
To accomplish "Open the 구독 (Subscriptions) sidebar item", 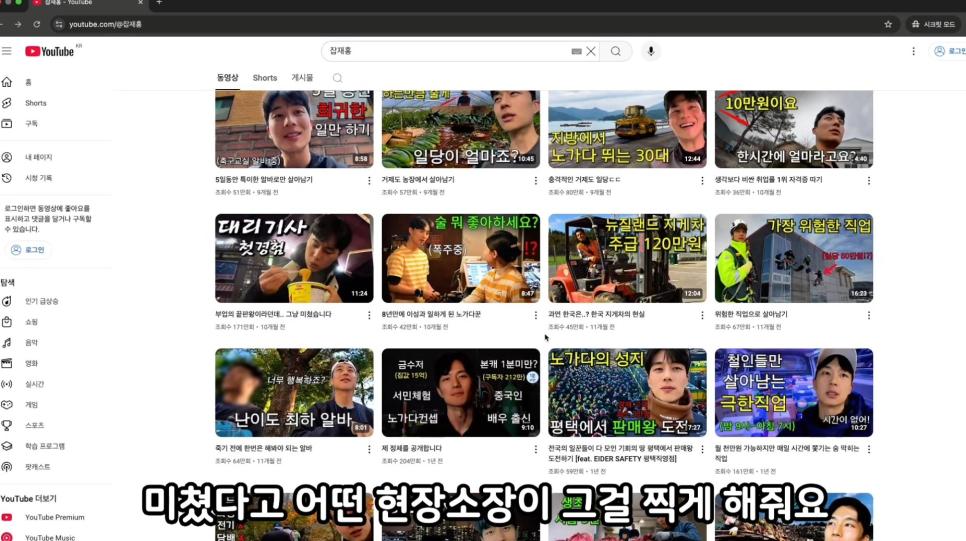I will [31, 123].
